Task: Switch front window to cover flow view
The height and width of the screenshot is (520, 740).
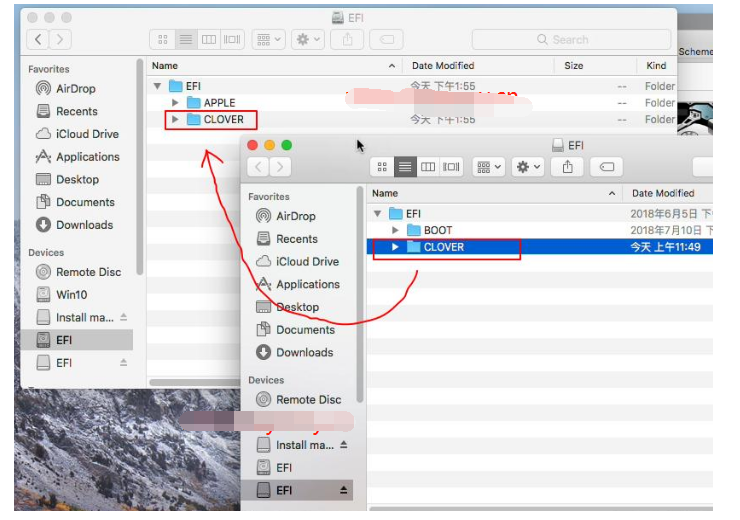Action: (x=451, y=167)
